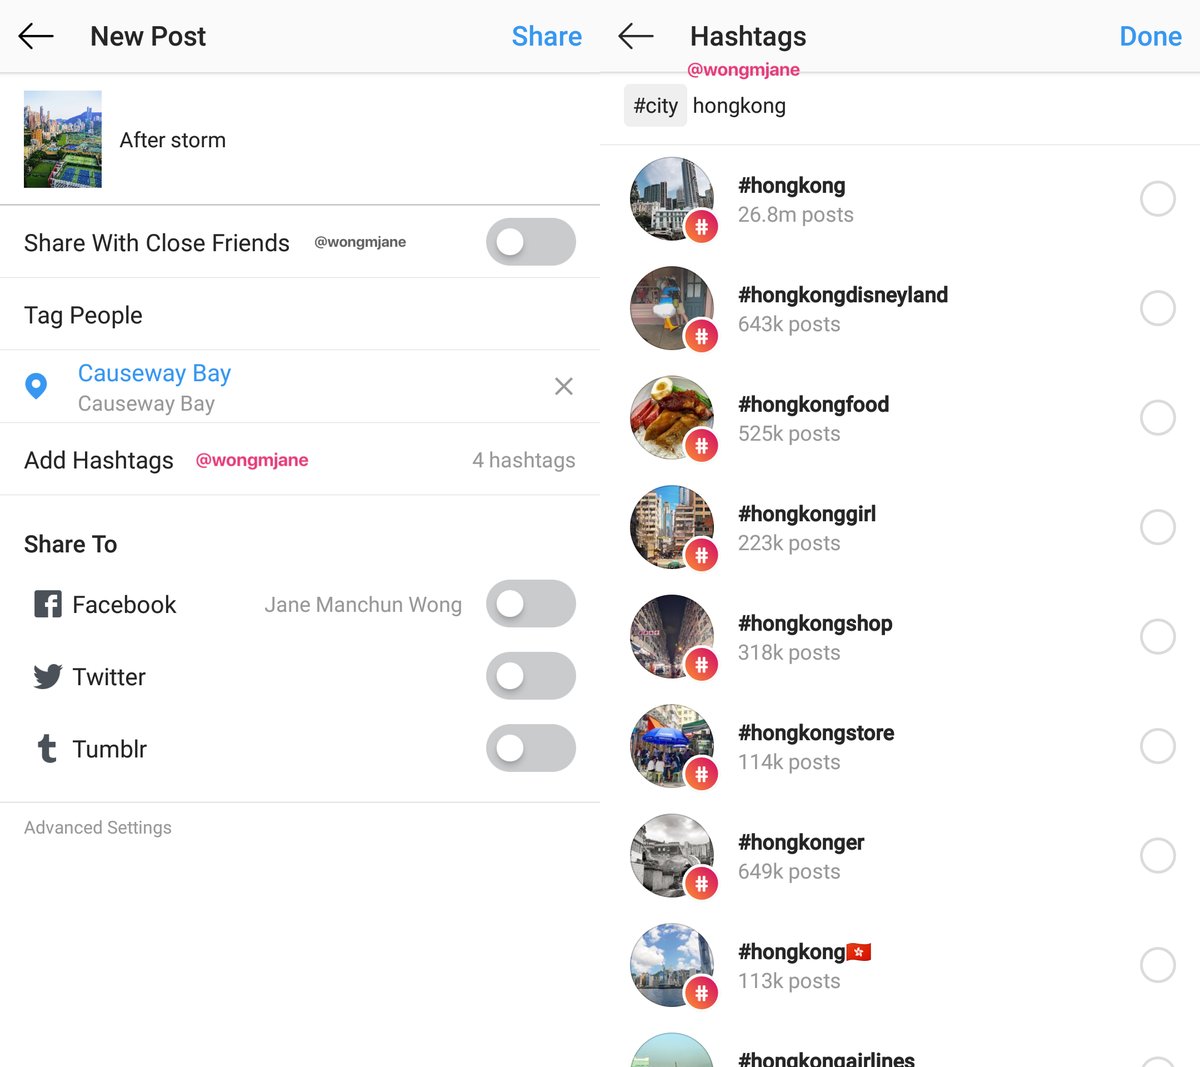
Task: Open the #hongkongdisneyland hashtag avatar
Action: pos(672,308)
